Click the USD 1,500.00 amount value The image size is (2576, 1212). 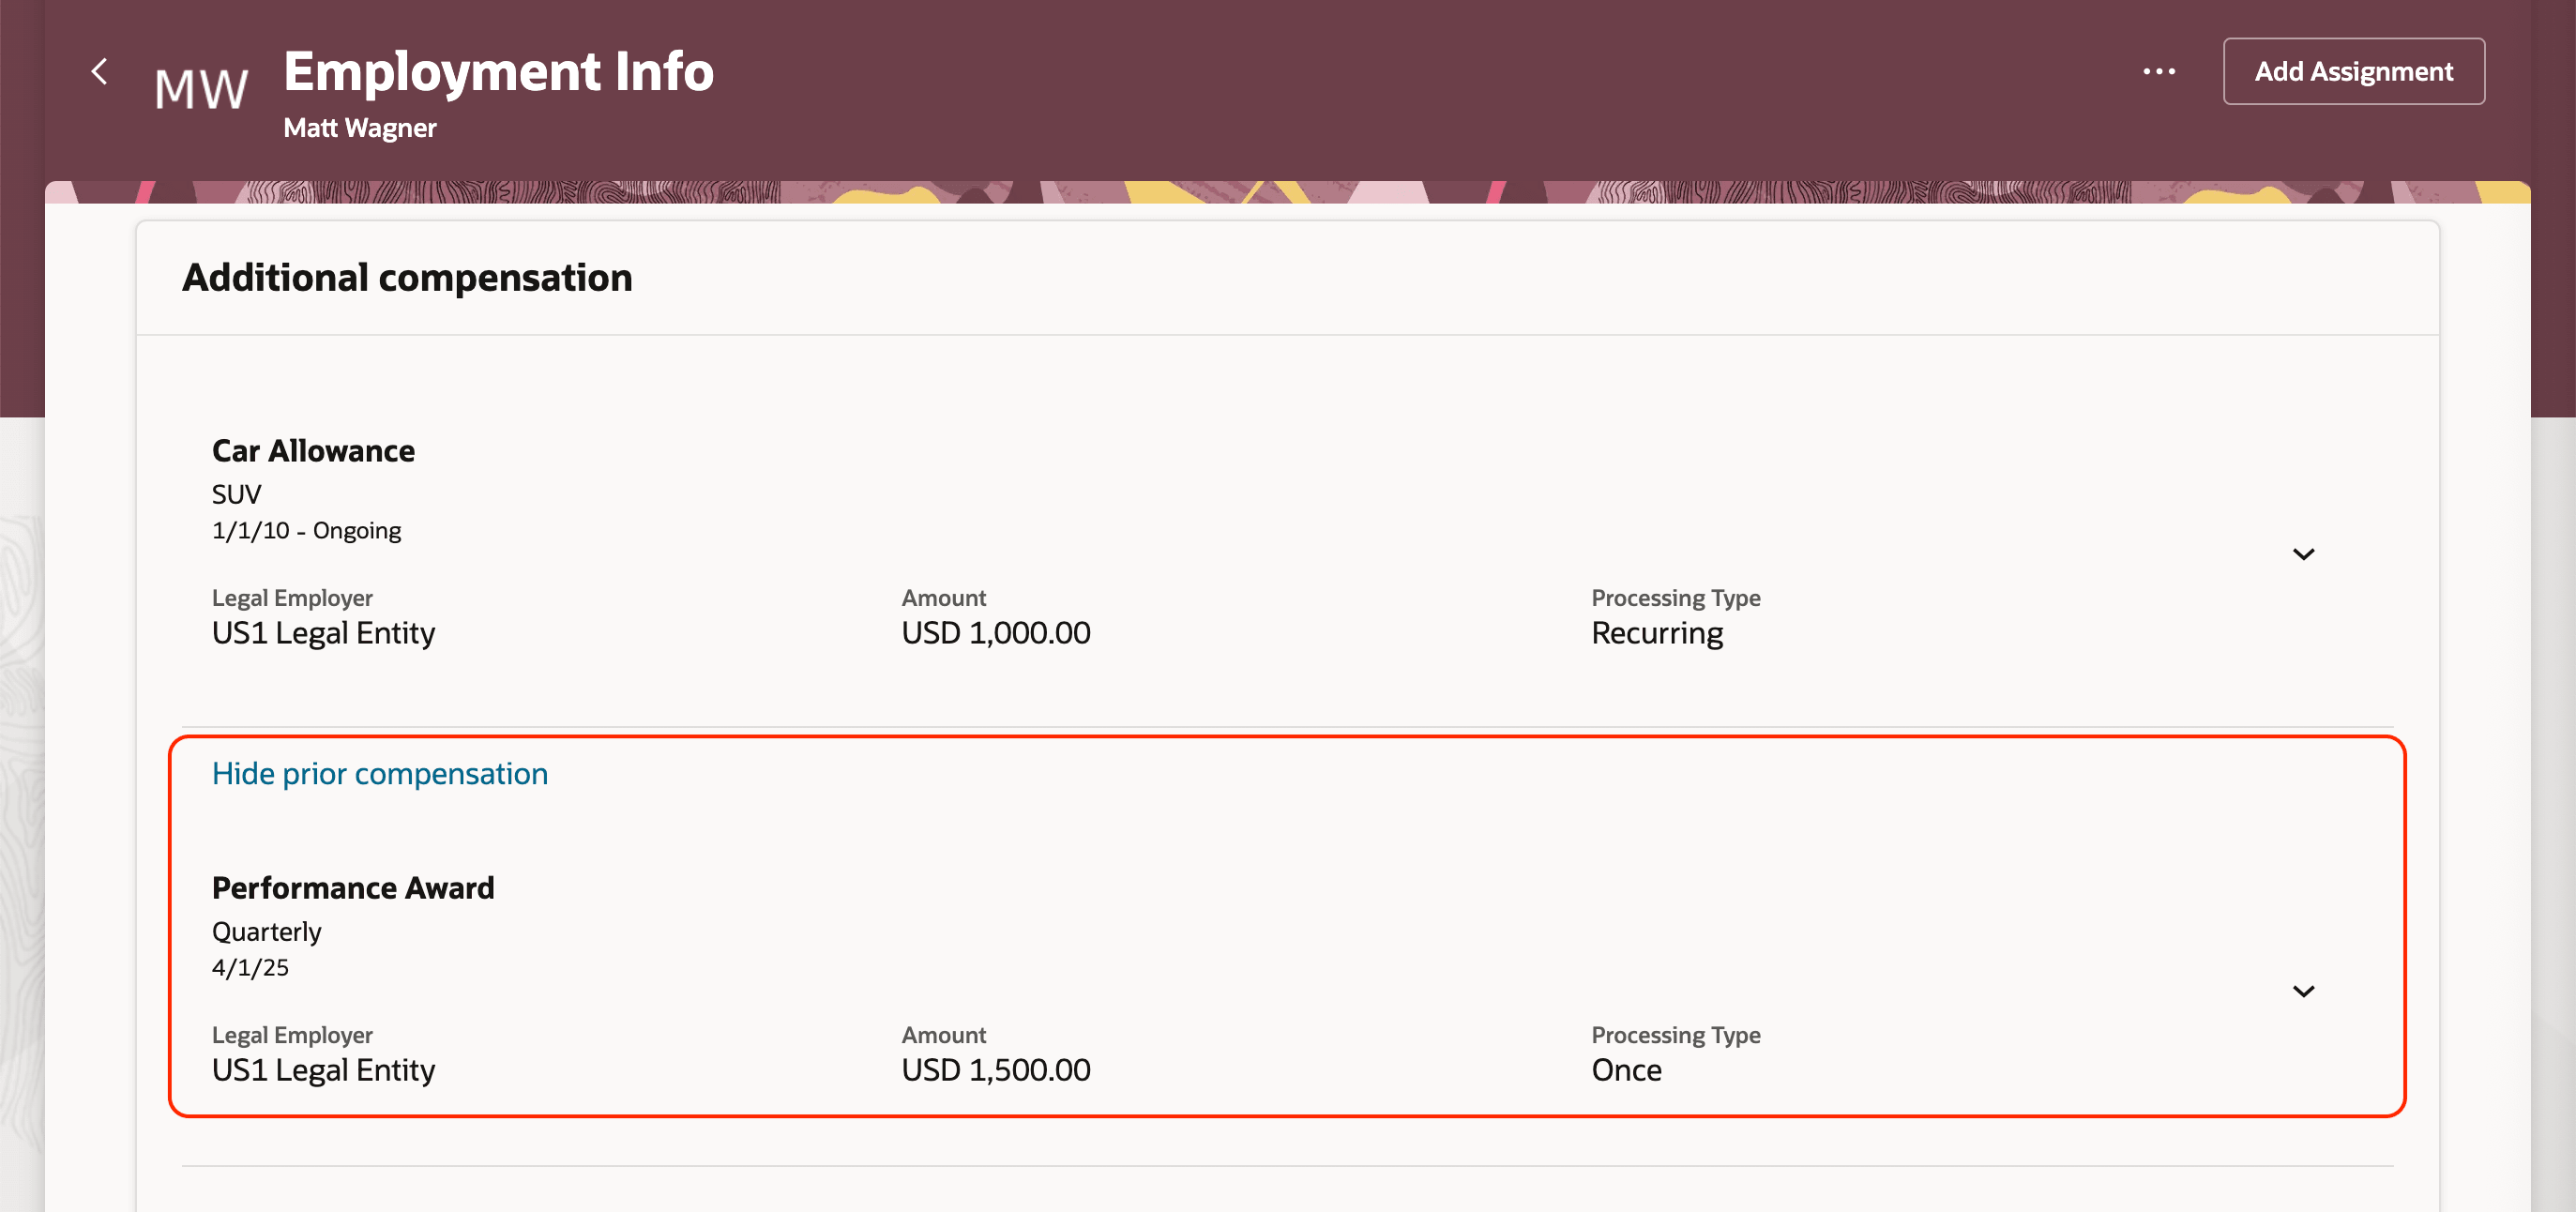pyautogui.click(x=995, y=1070)
